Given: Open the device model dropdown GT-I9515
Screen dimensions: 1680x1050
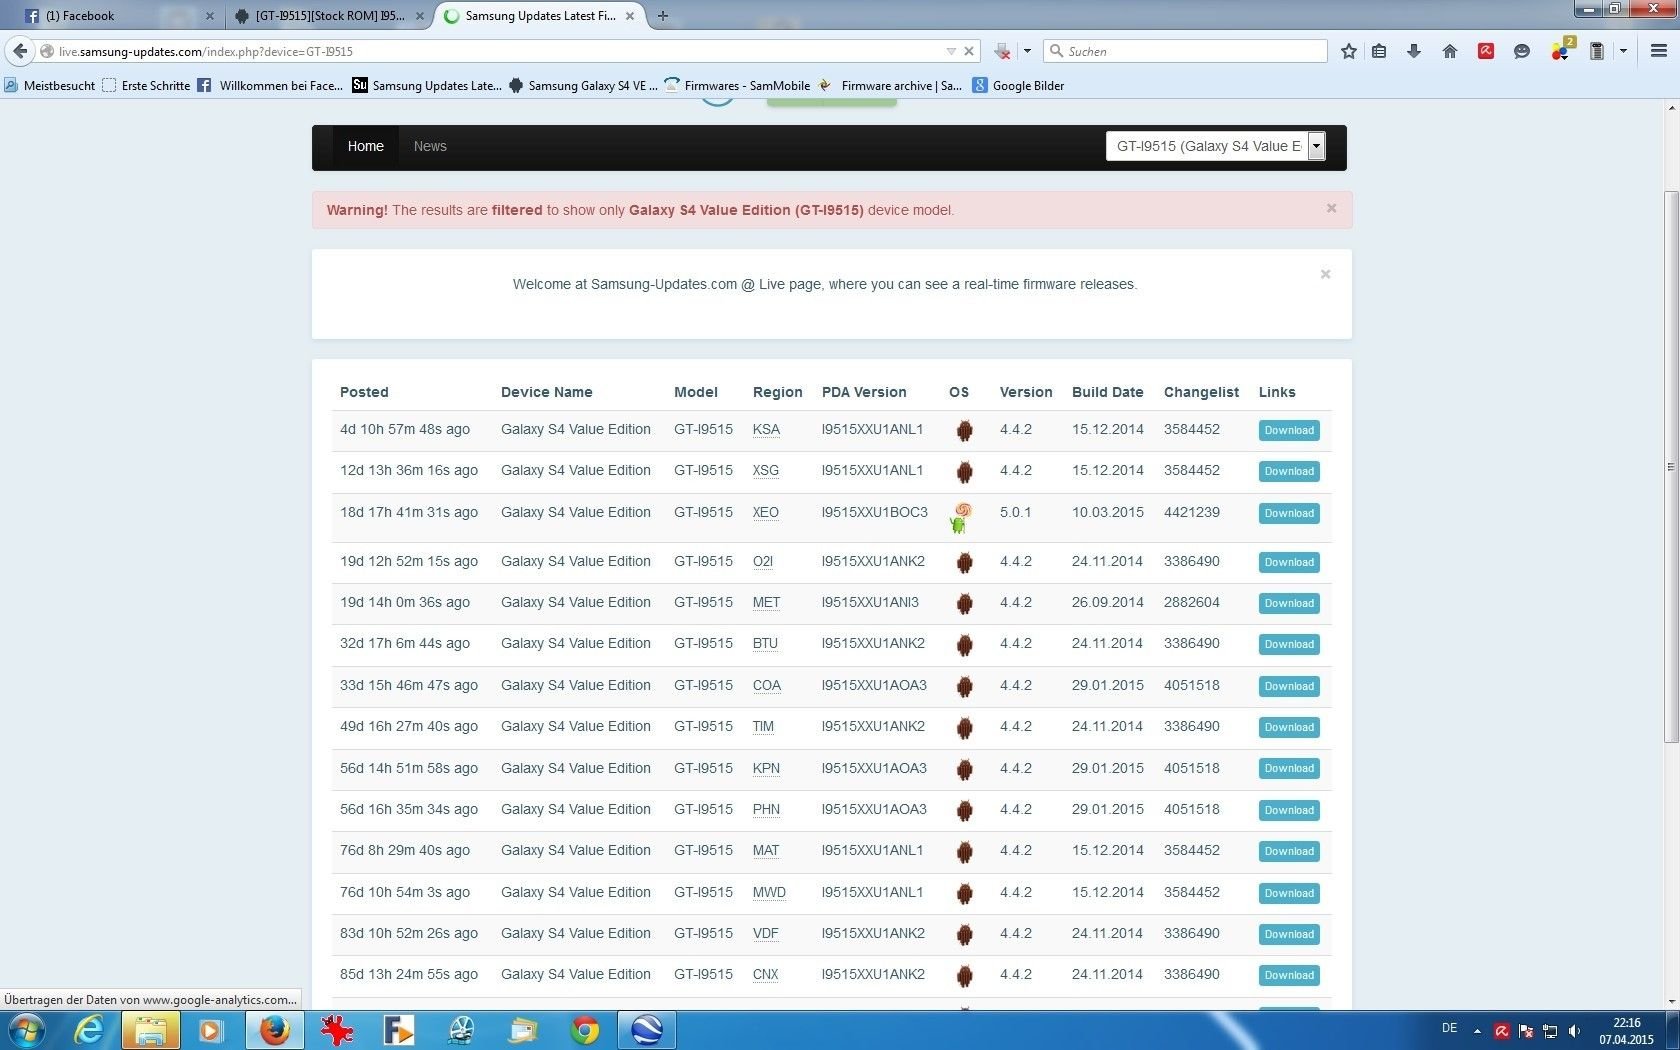Looking at the screenshot, I should [1216, 146].
